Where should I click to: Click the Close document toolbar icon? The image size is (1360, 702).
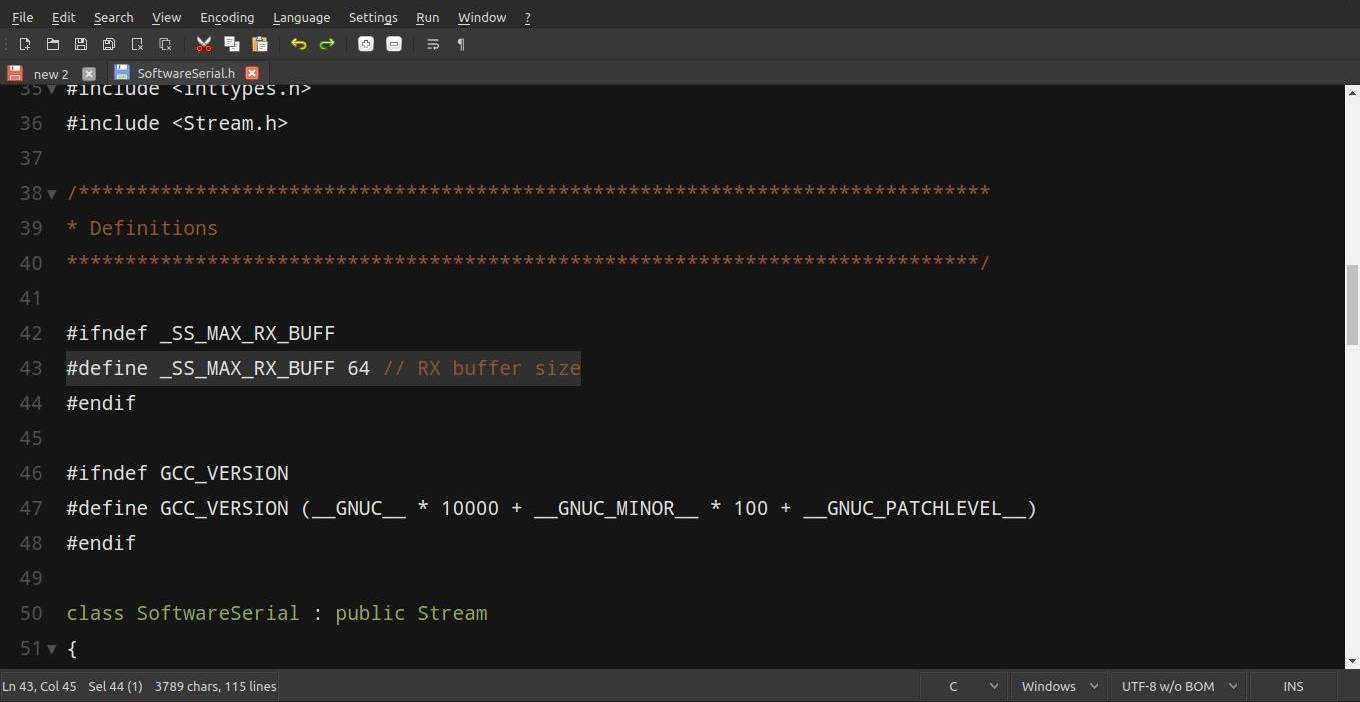point(137,44)
